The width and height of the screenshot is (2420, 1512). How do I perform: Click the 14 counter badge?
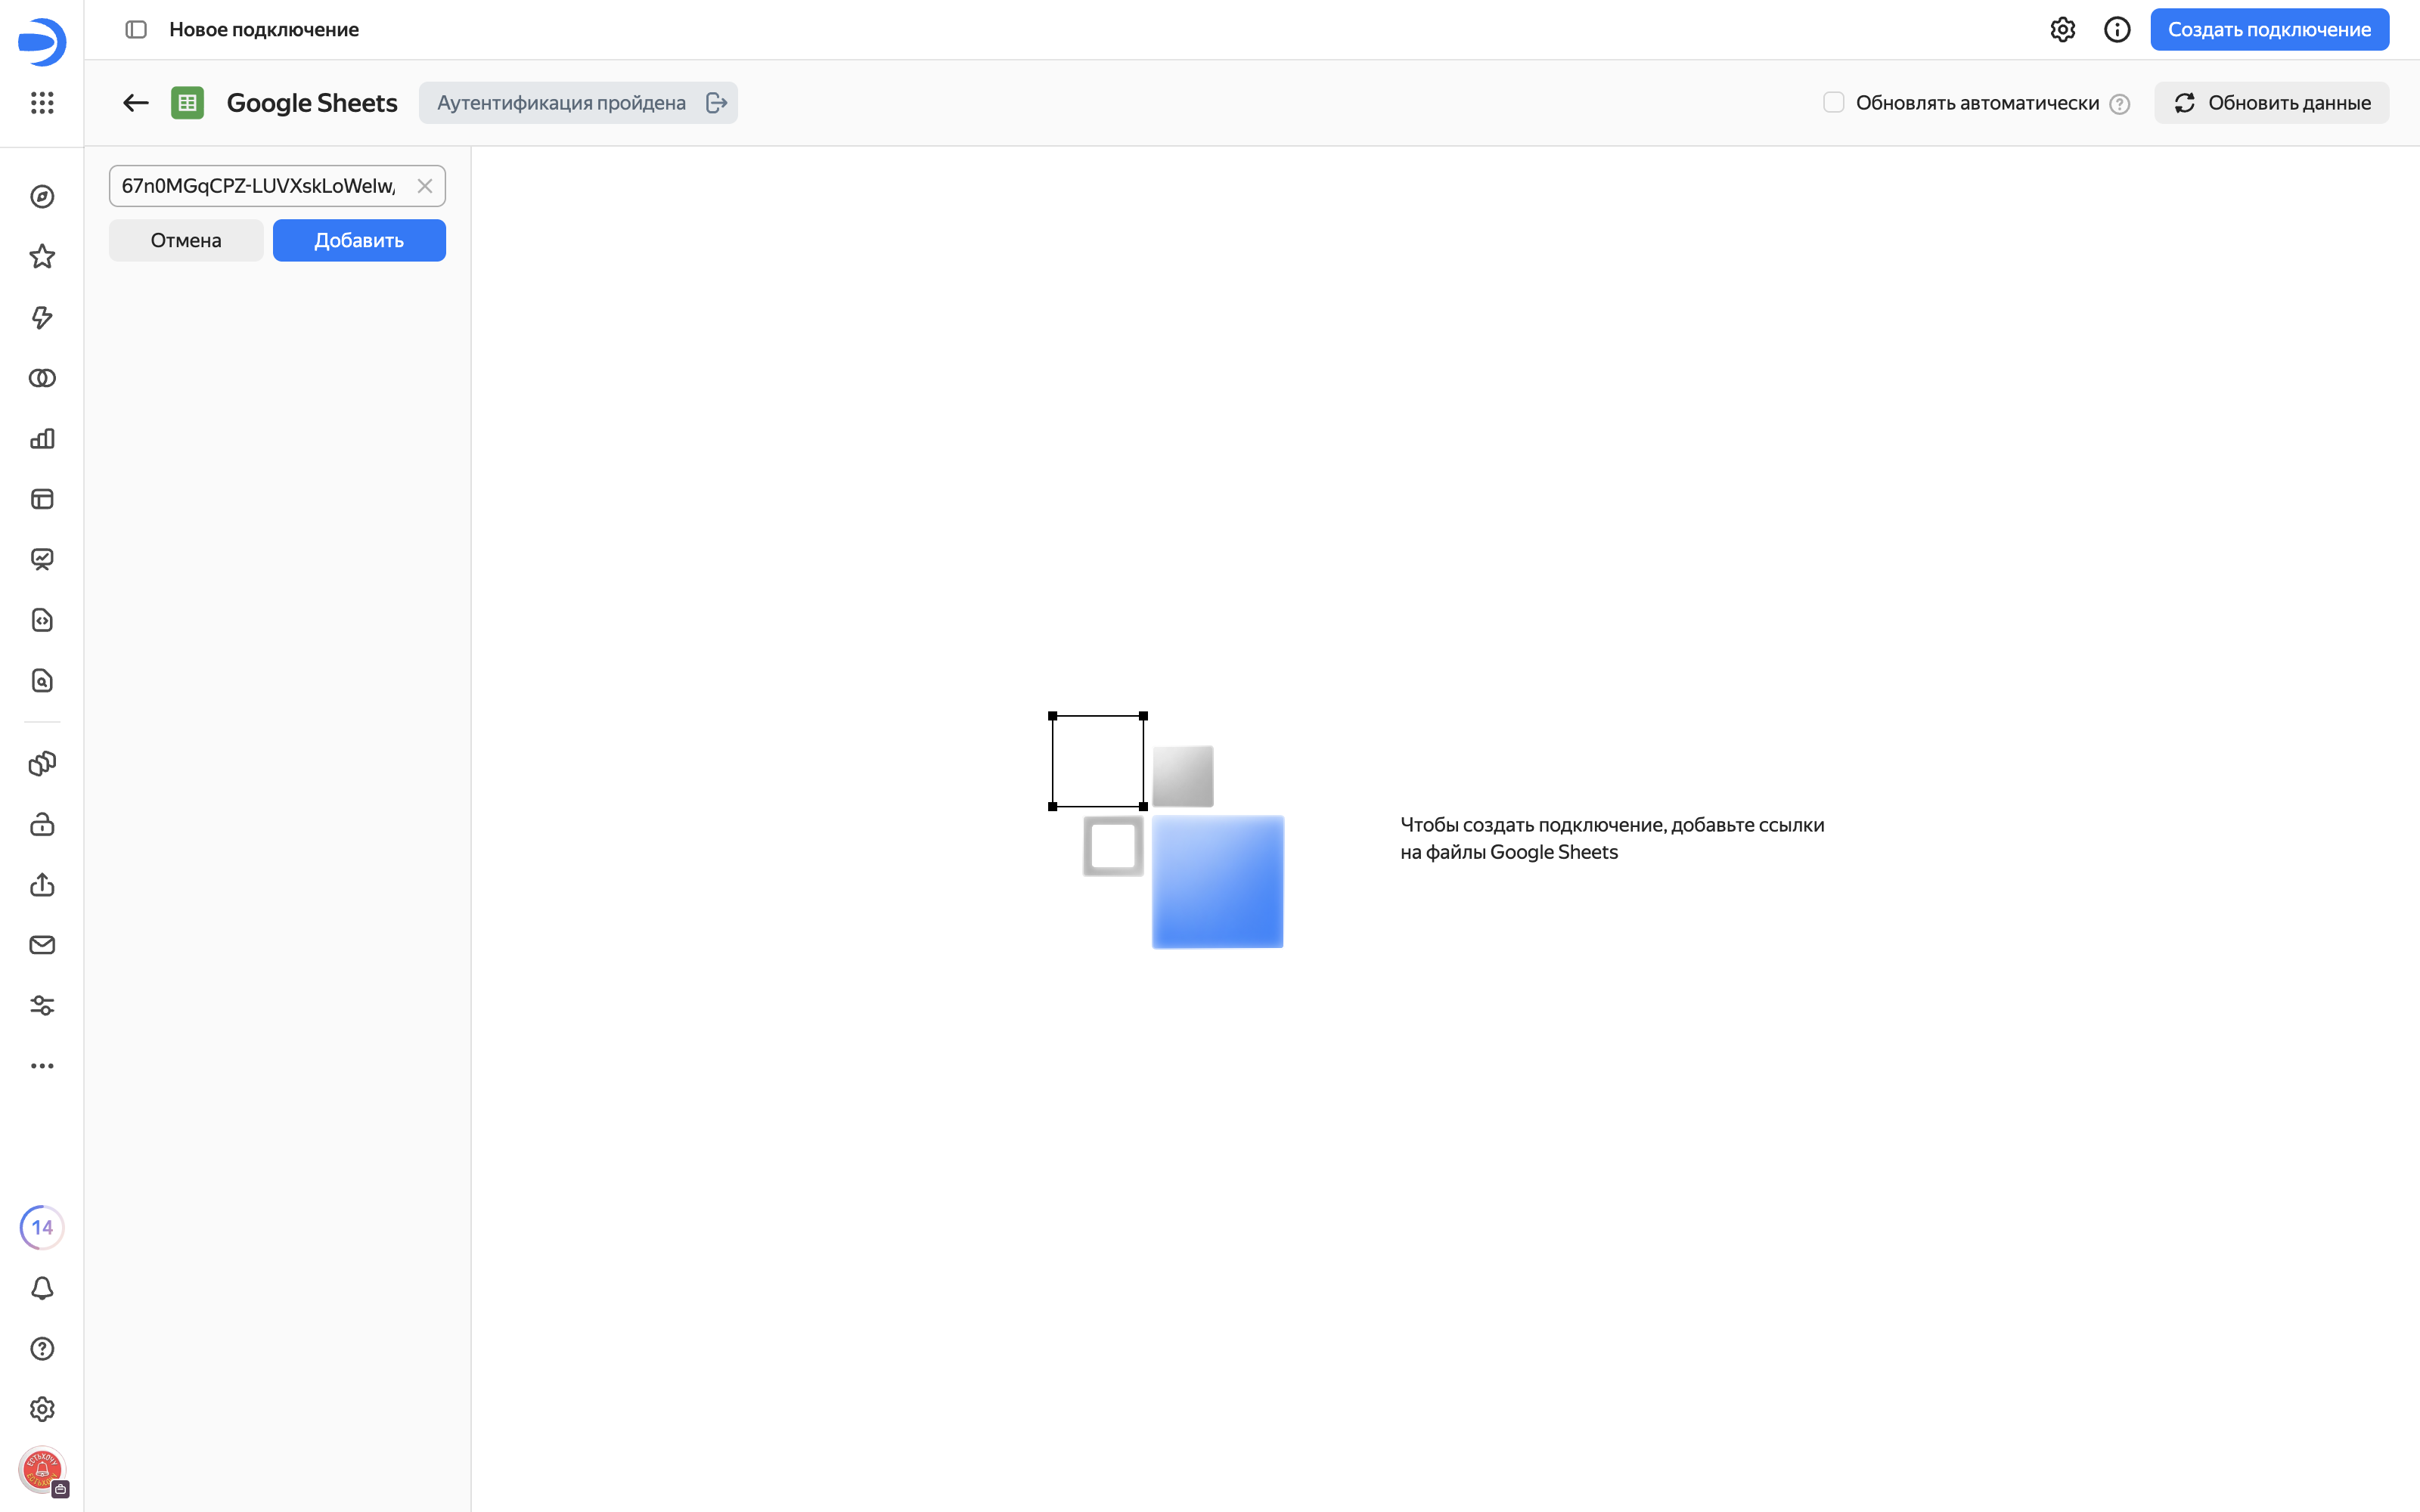(x=42, y=1227)
